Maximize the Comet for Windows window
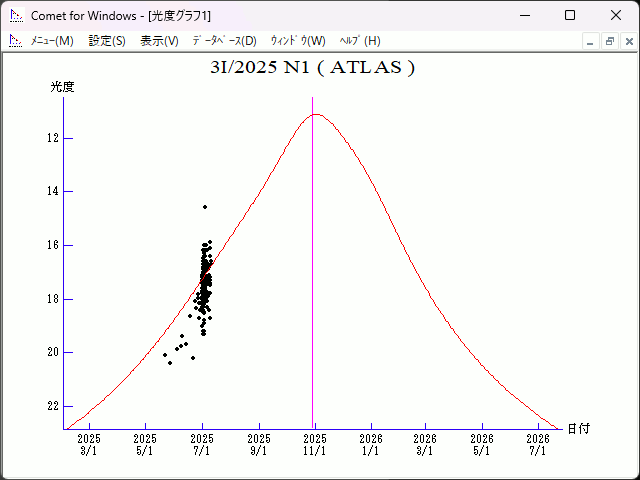640x480 pixels. (570, 16)
